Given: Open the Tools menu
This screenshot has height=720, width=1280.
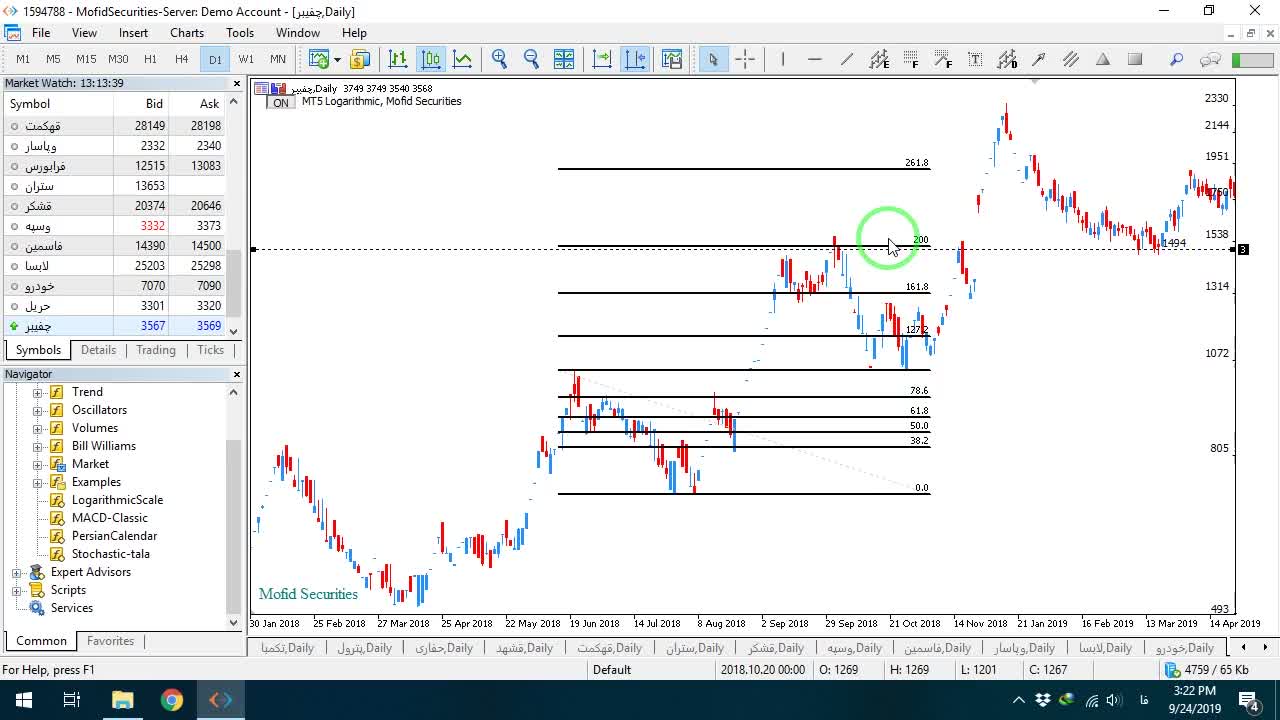Looking at the screenshot, I should [240, 33].
